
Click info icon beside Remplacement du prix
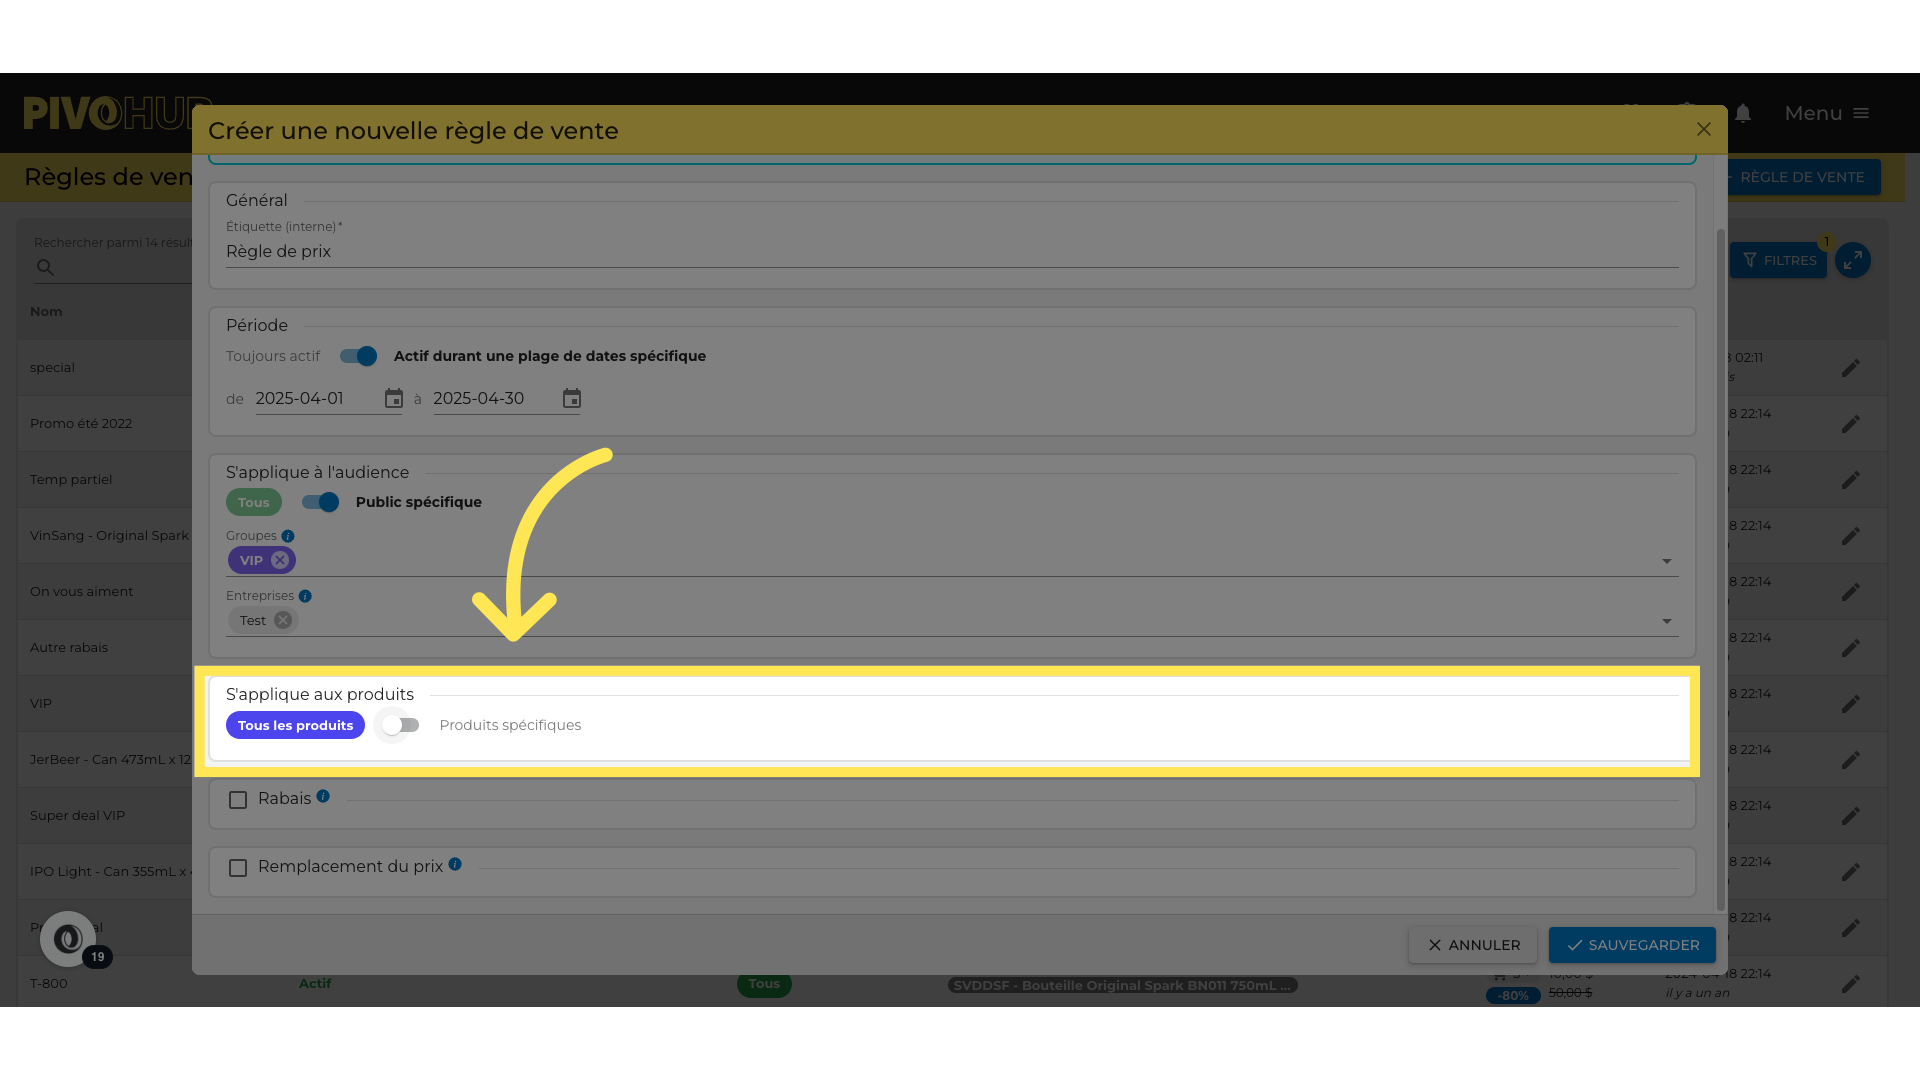(x=455, y=864)
